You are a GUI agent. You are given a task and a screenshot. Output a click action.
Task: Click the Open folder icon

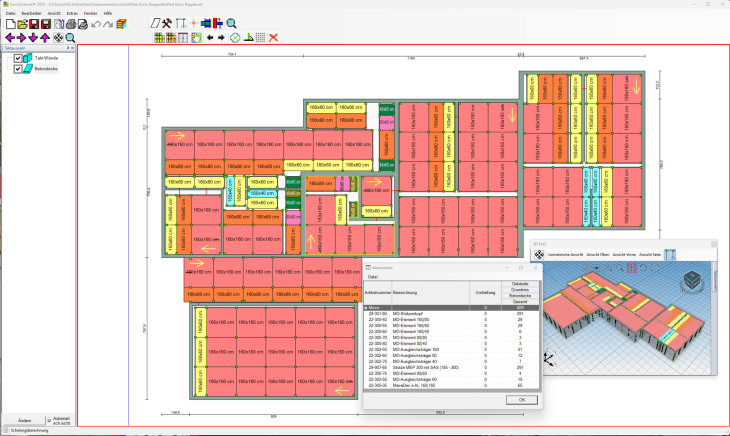pos(22,23)
